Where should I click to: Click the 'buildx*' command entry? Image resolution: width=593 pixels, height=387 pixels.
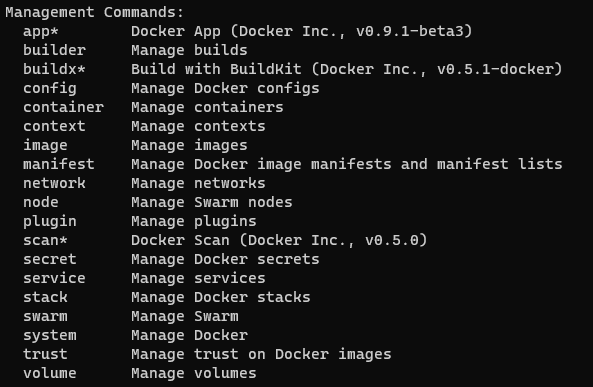54,69
